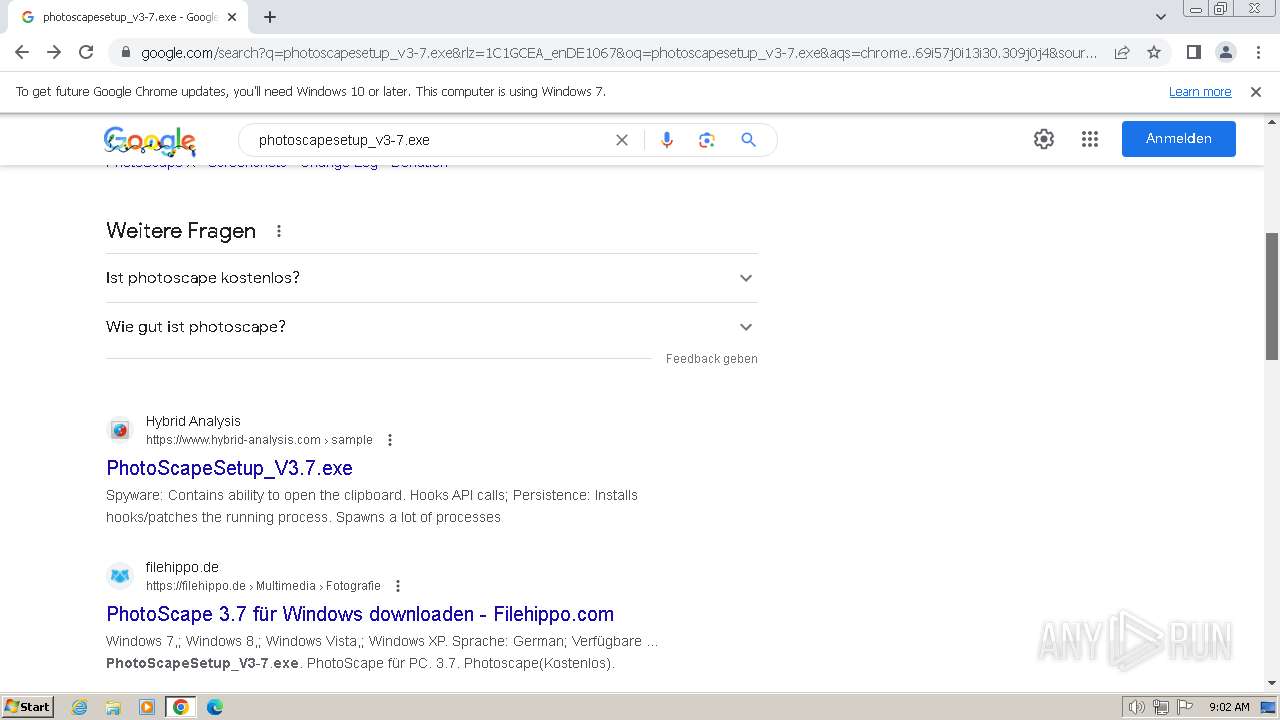
Task: Open more options for Hybrid Analysis result
Action: (390, 440)
